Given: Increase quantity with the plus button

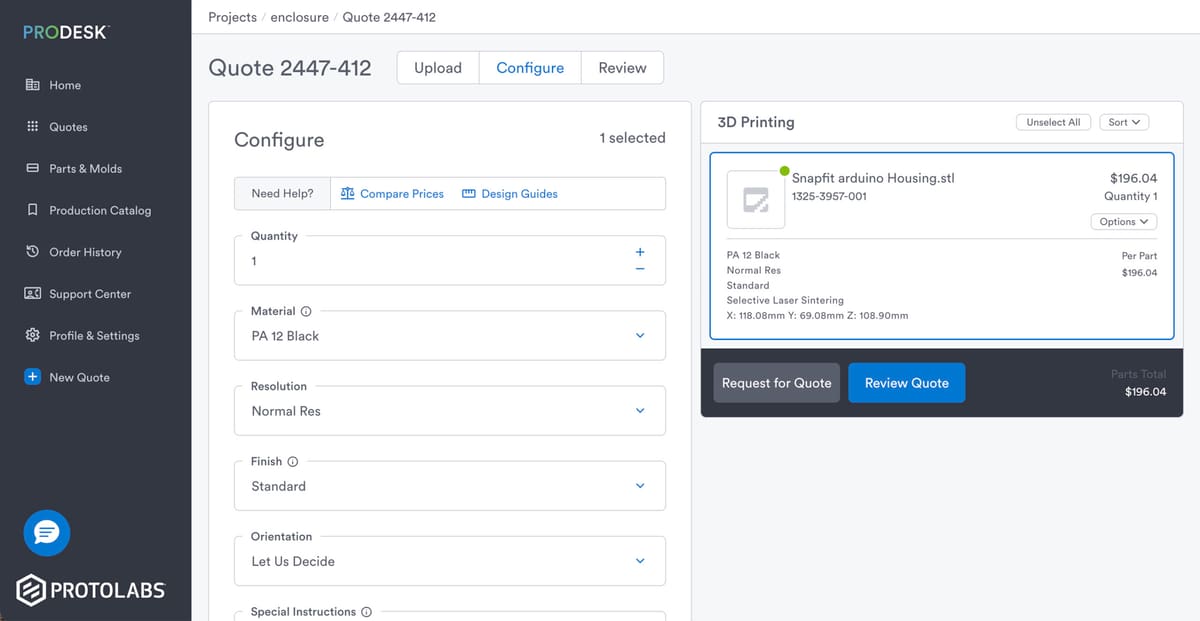Looking at the screenshot, I should pyautogui.click(x=640, y=252).
